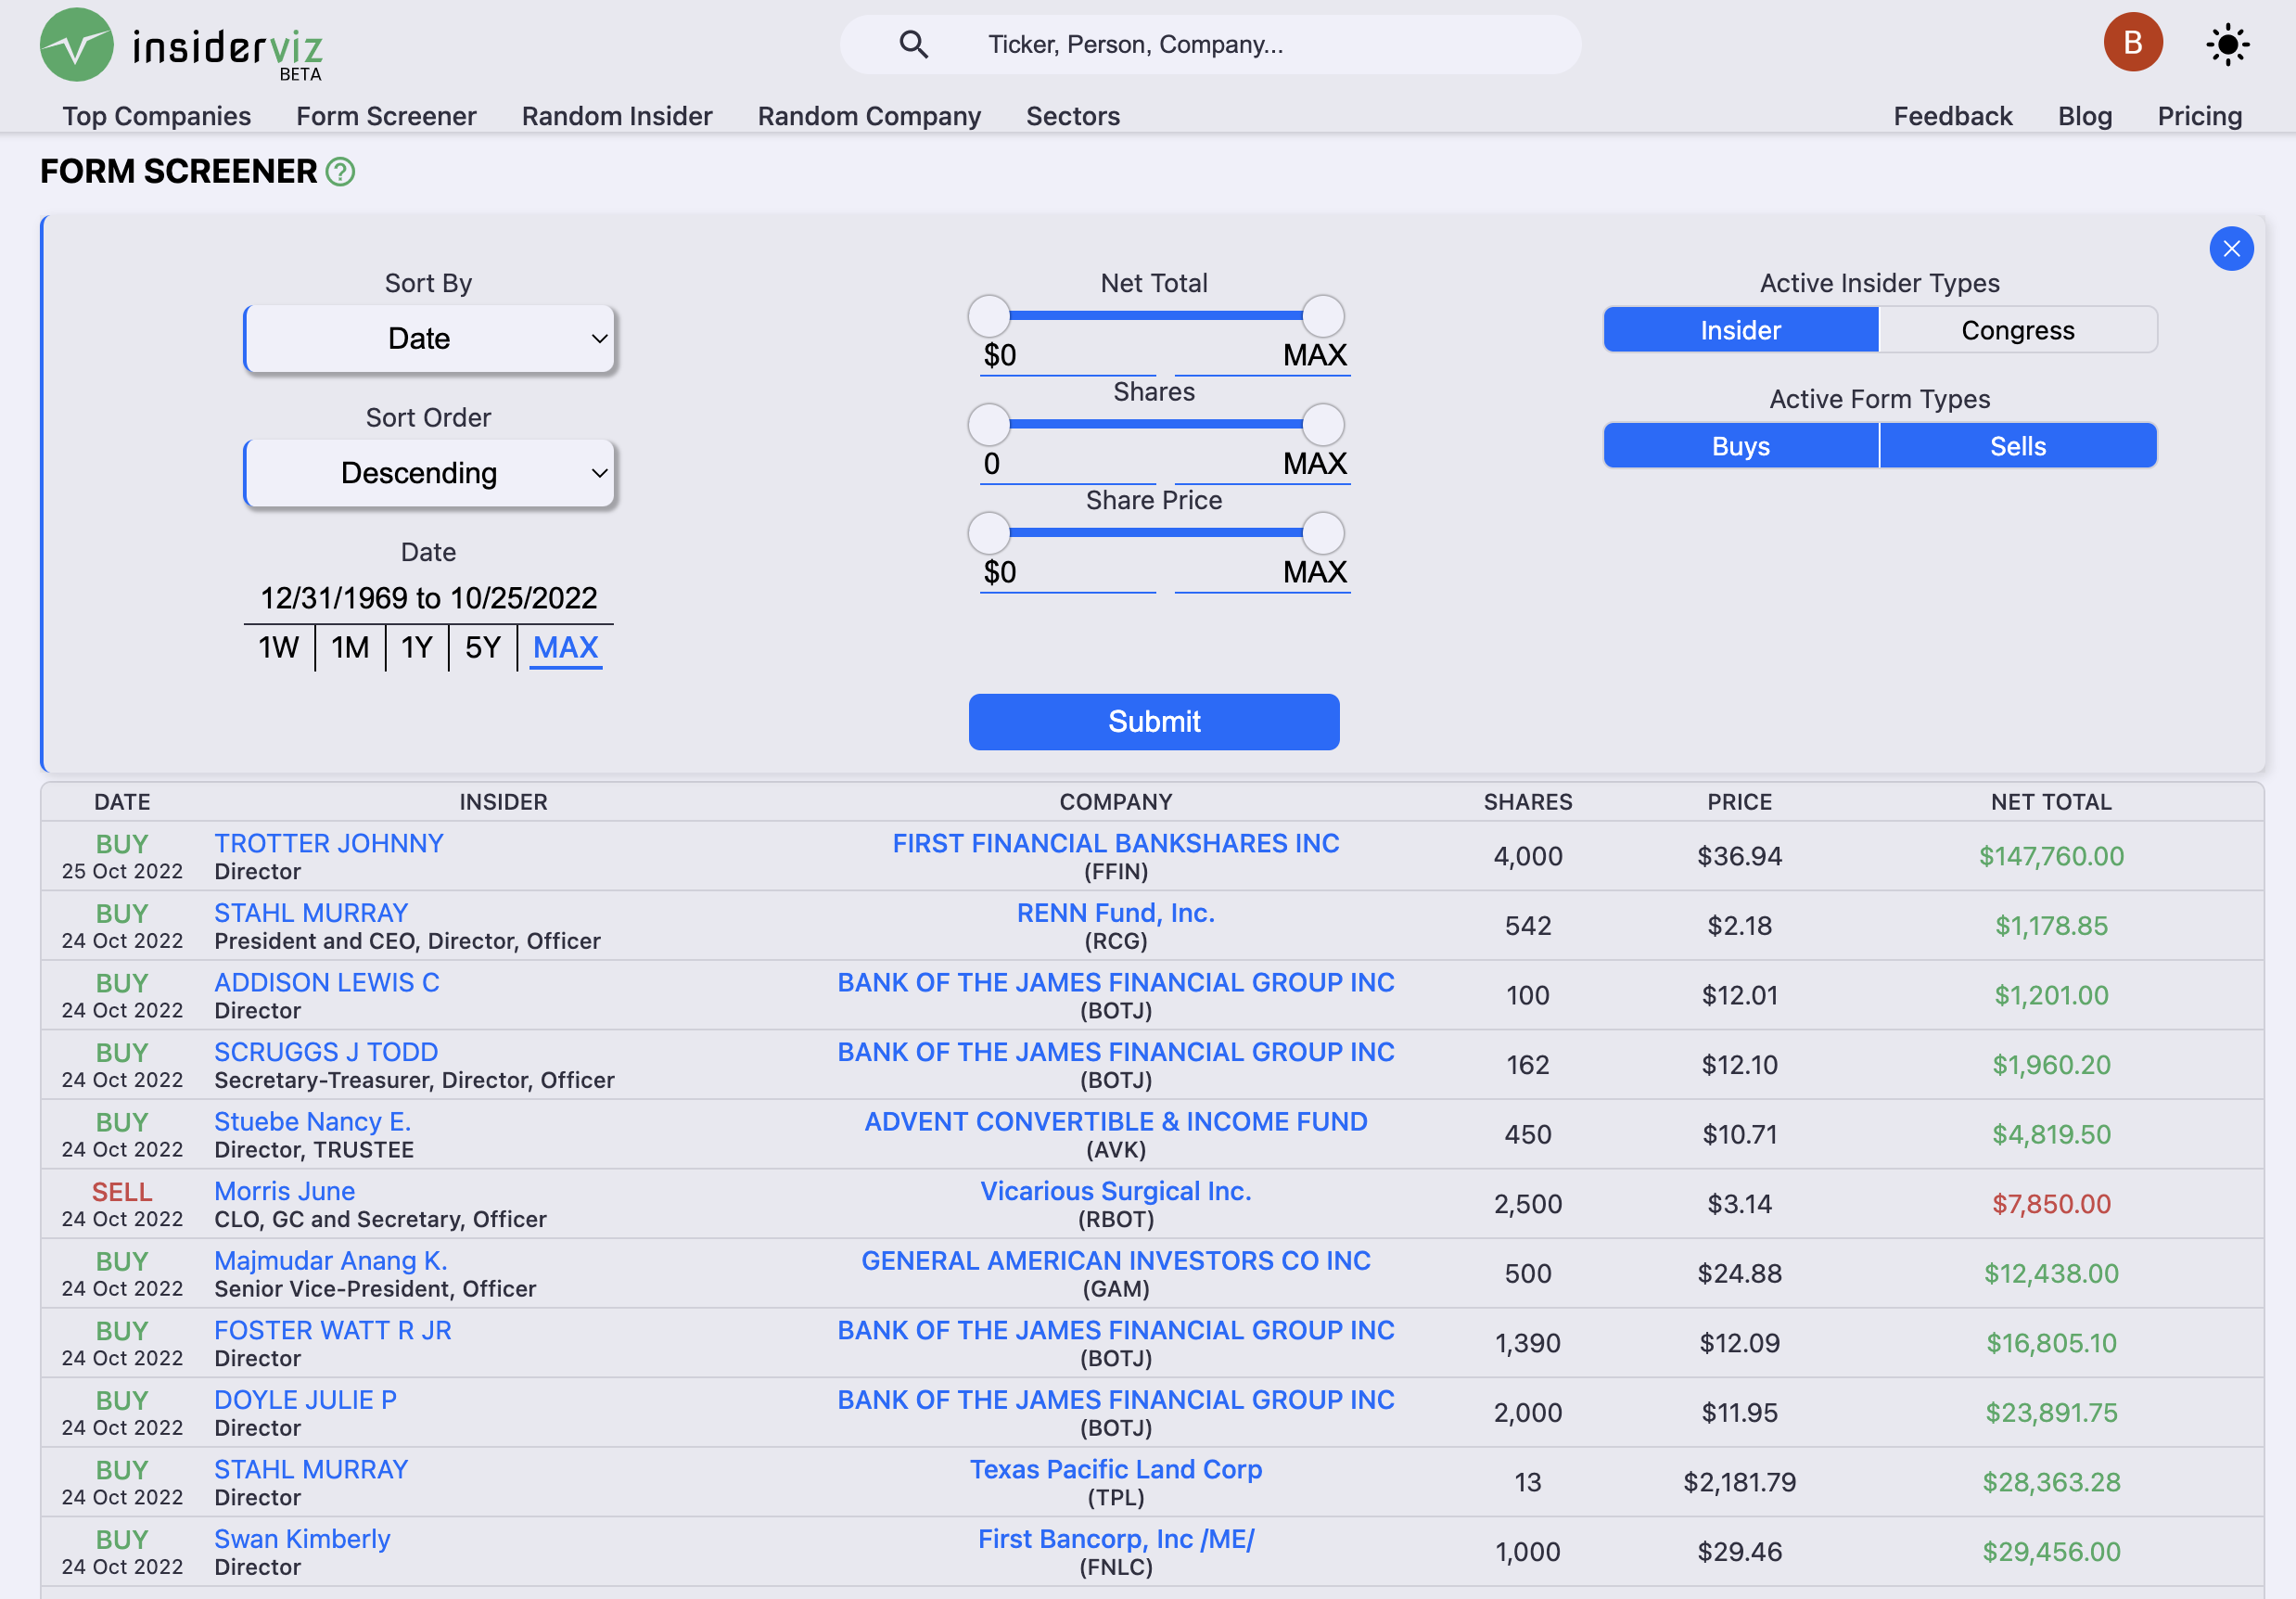Toggle the Sells form type
Viewport: 2296px width, 1599px height.
tap(2017, 446)
